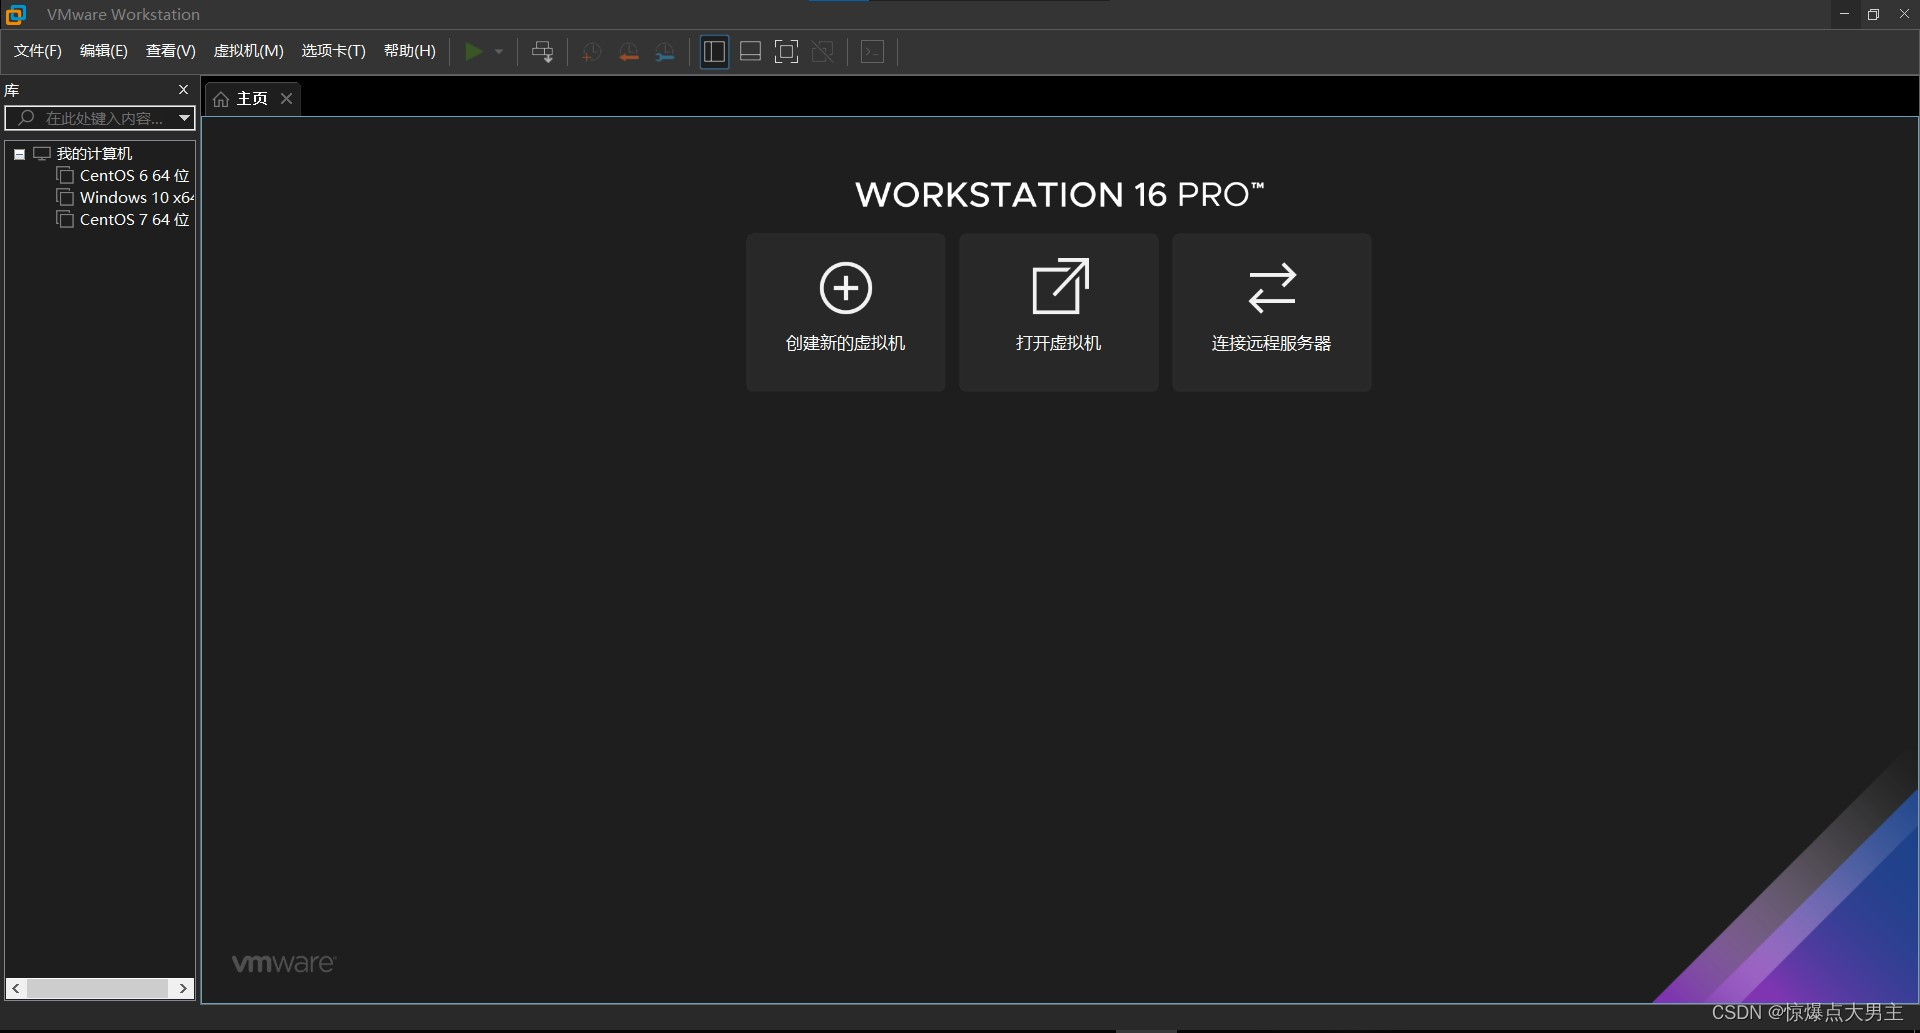
Task: Click library scrollbar left arrow
Action: 16,988
